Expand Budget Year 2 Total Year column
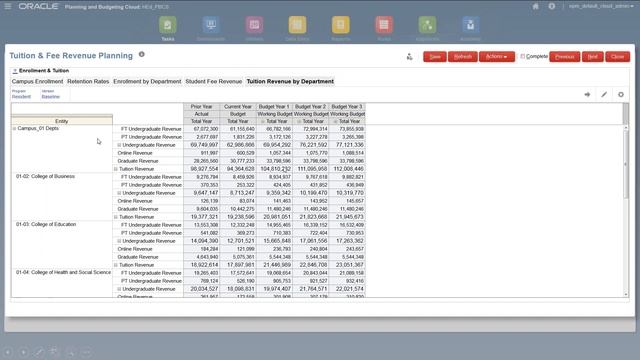The width and height of the screenshot is (640, 360). tap(299, 122)
